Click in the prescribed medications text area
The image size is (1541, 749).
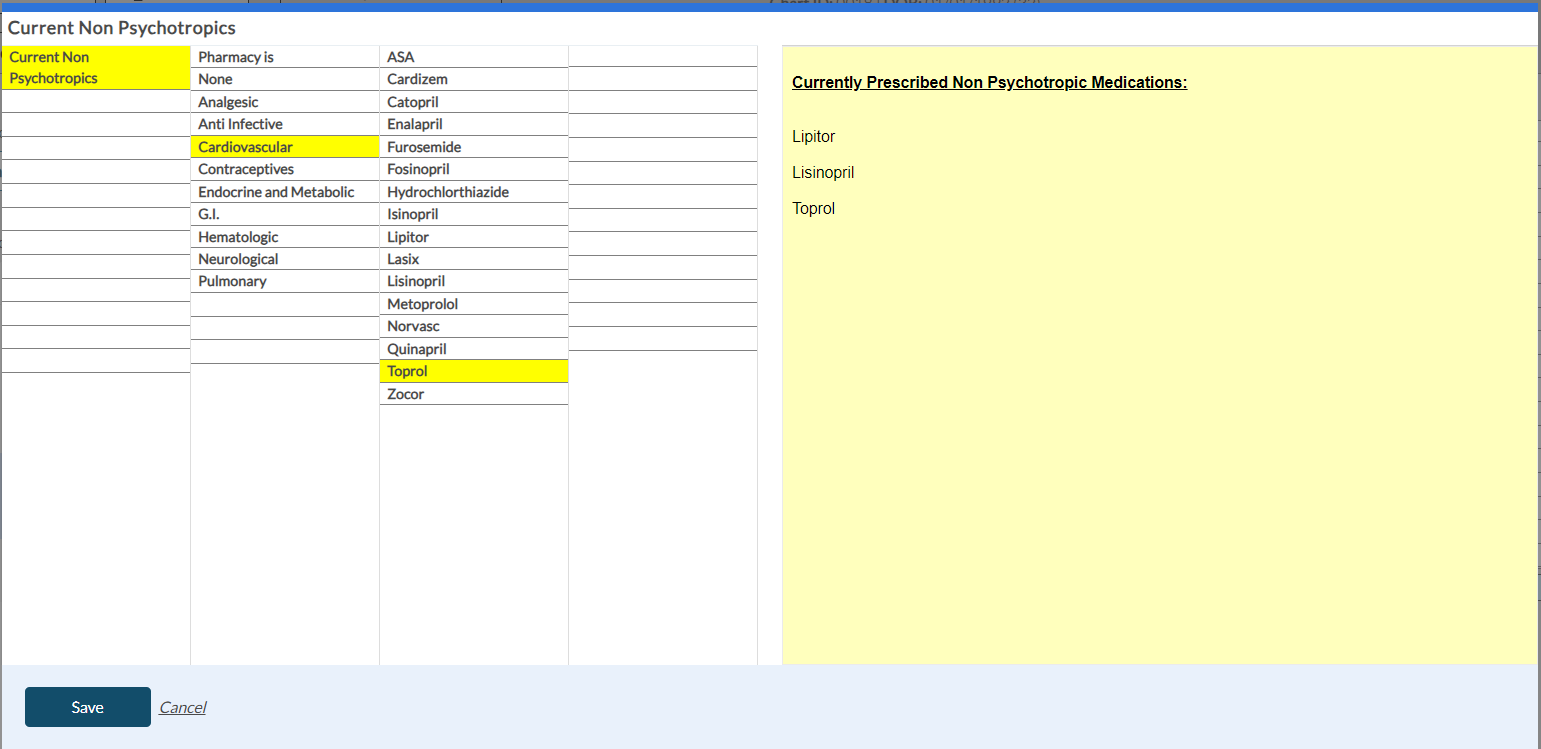point(1158,400)
